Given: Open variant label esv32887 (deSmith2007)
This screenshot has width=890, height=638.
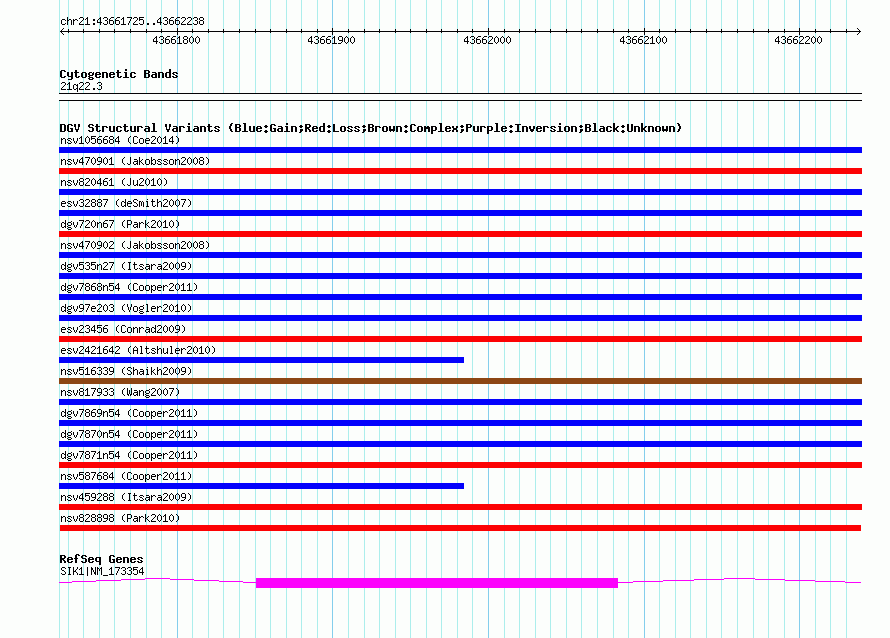Looking at the screenshot, I should pos(126,203).
